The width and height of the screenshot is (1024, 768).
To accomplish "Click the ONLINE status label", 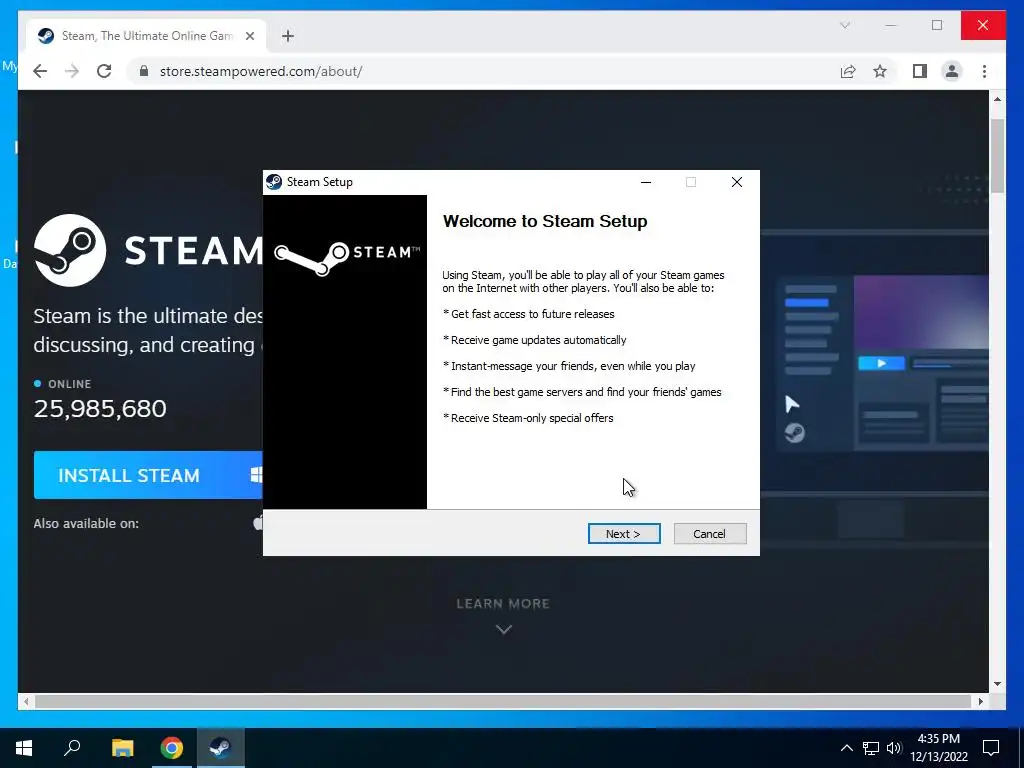I will click(69, 384).
